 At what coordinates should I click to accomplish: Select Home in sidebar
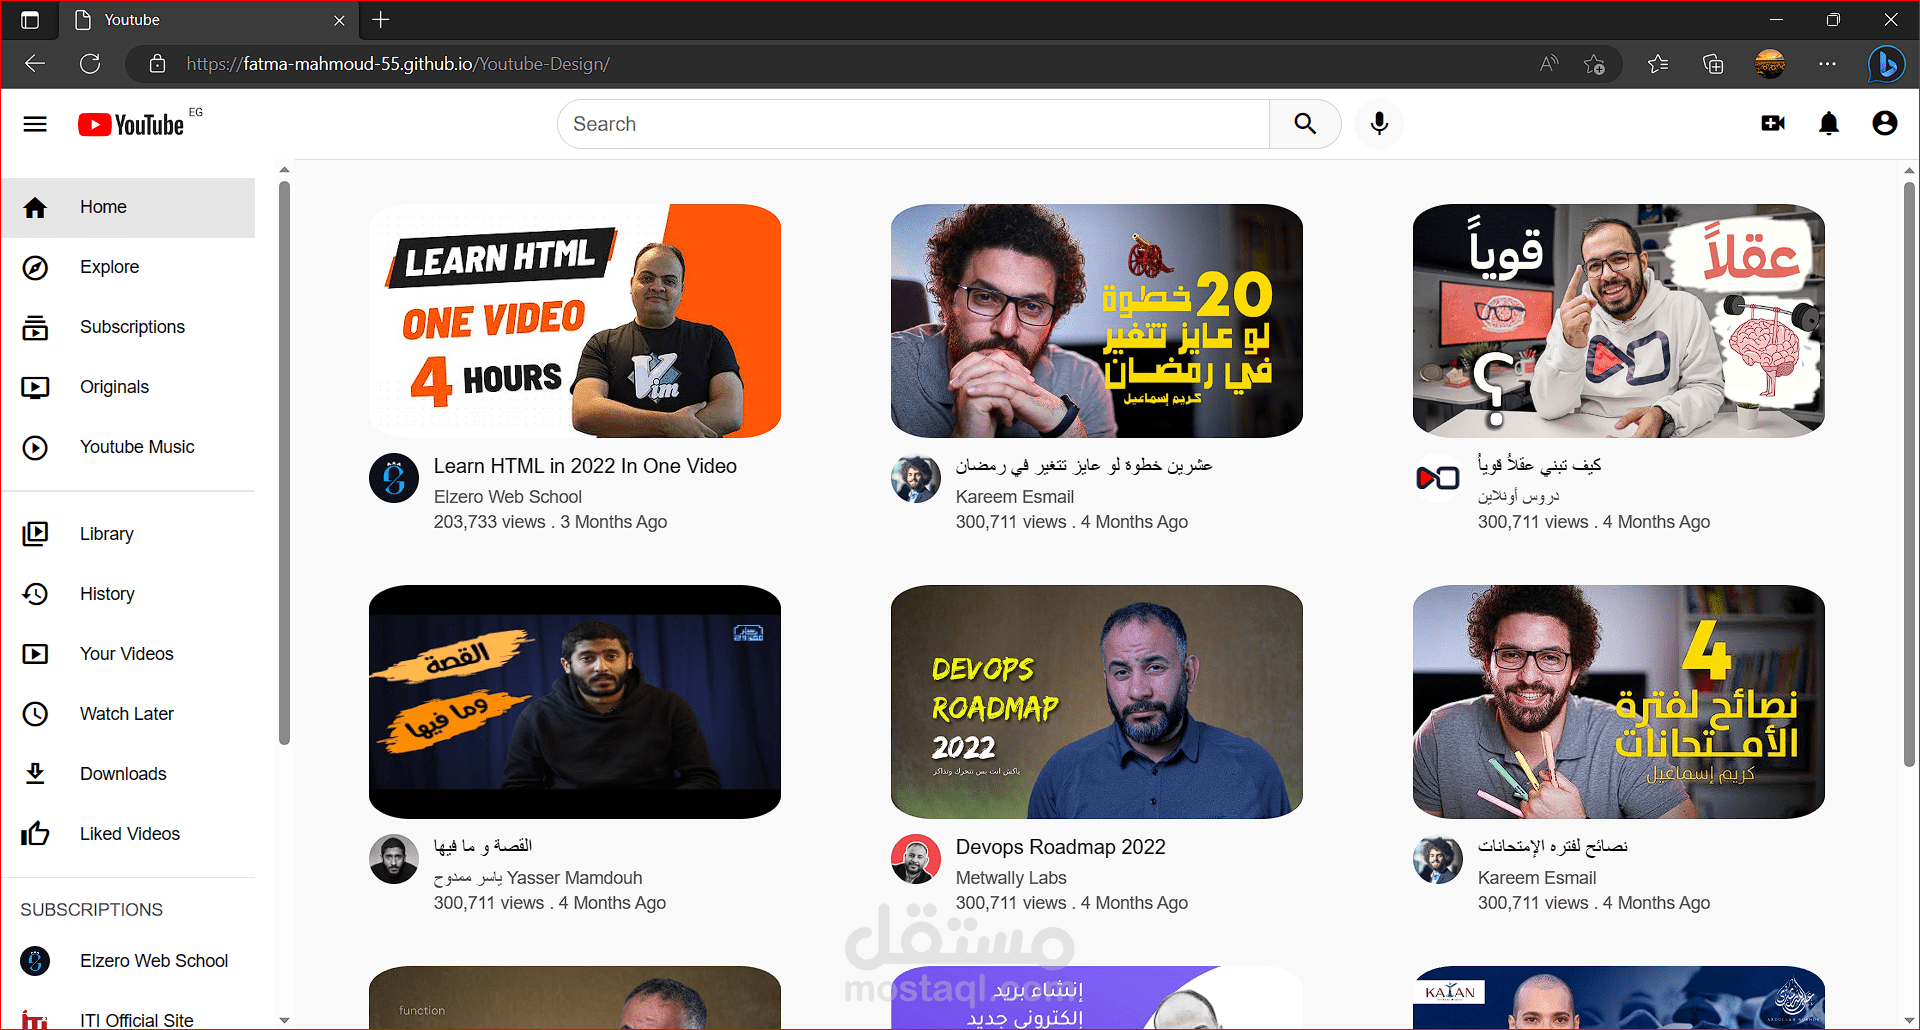click(128, 207)
